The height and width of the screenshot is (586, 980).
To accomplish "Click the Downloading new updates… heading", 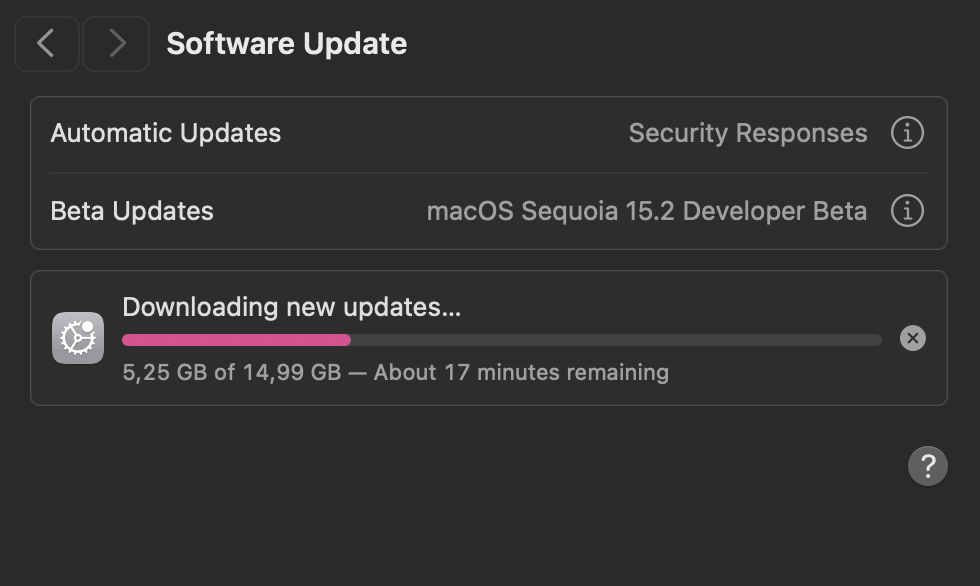I will 292,307.
